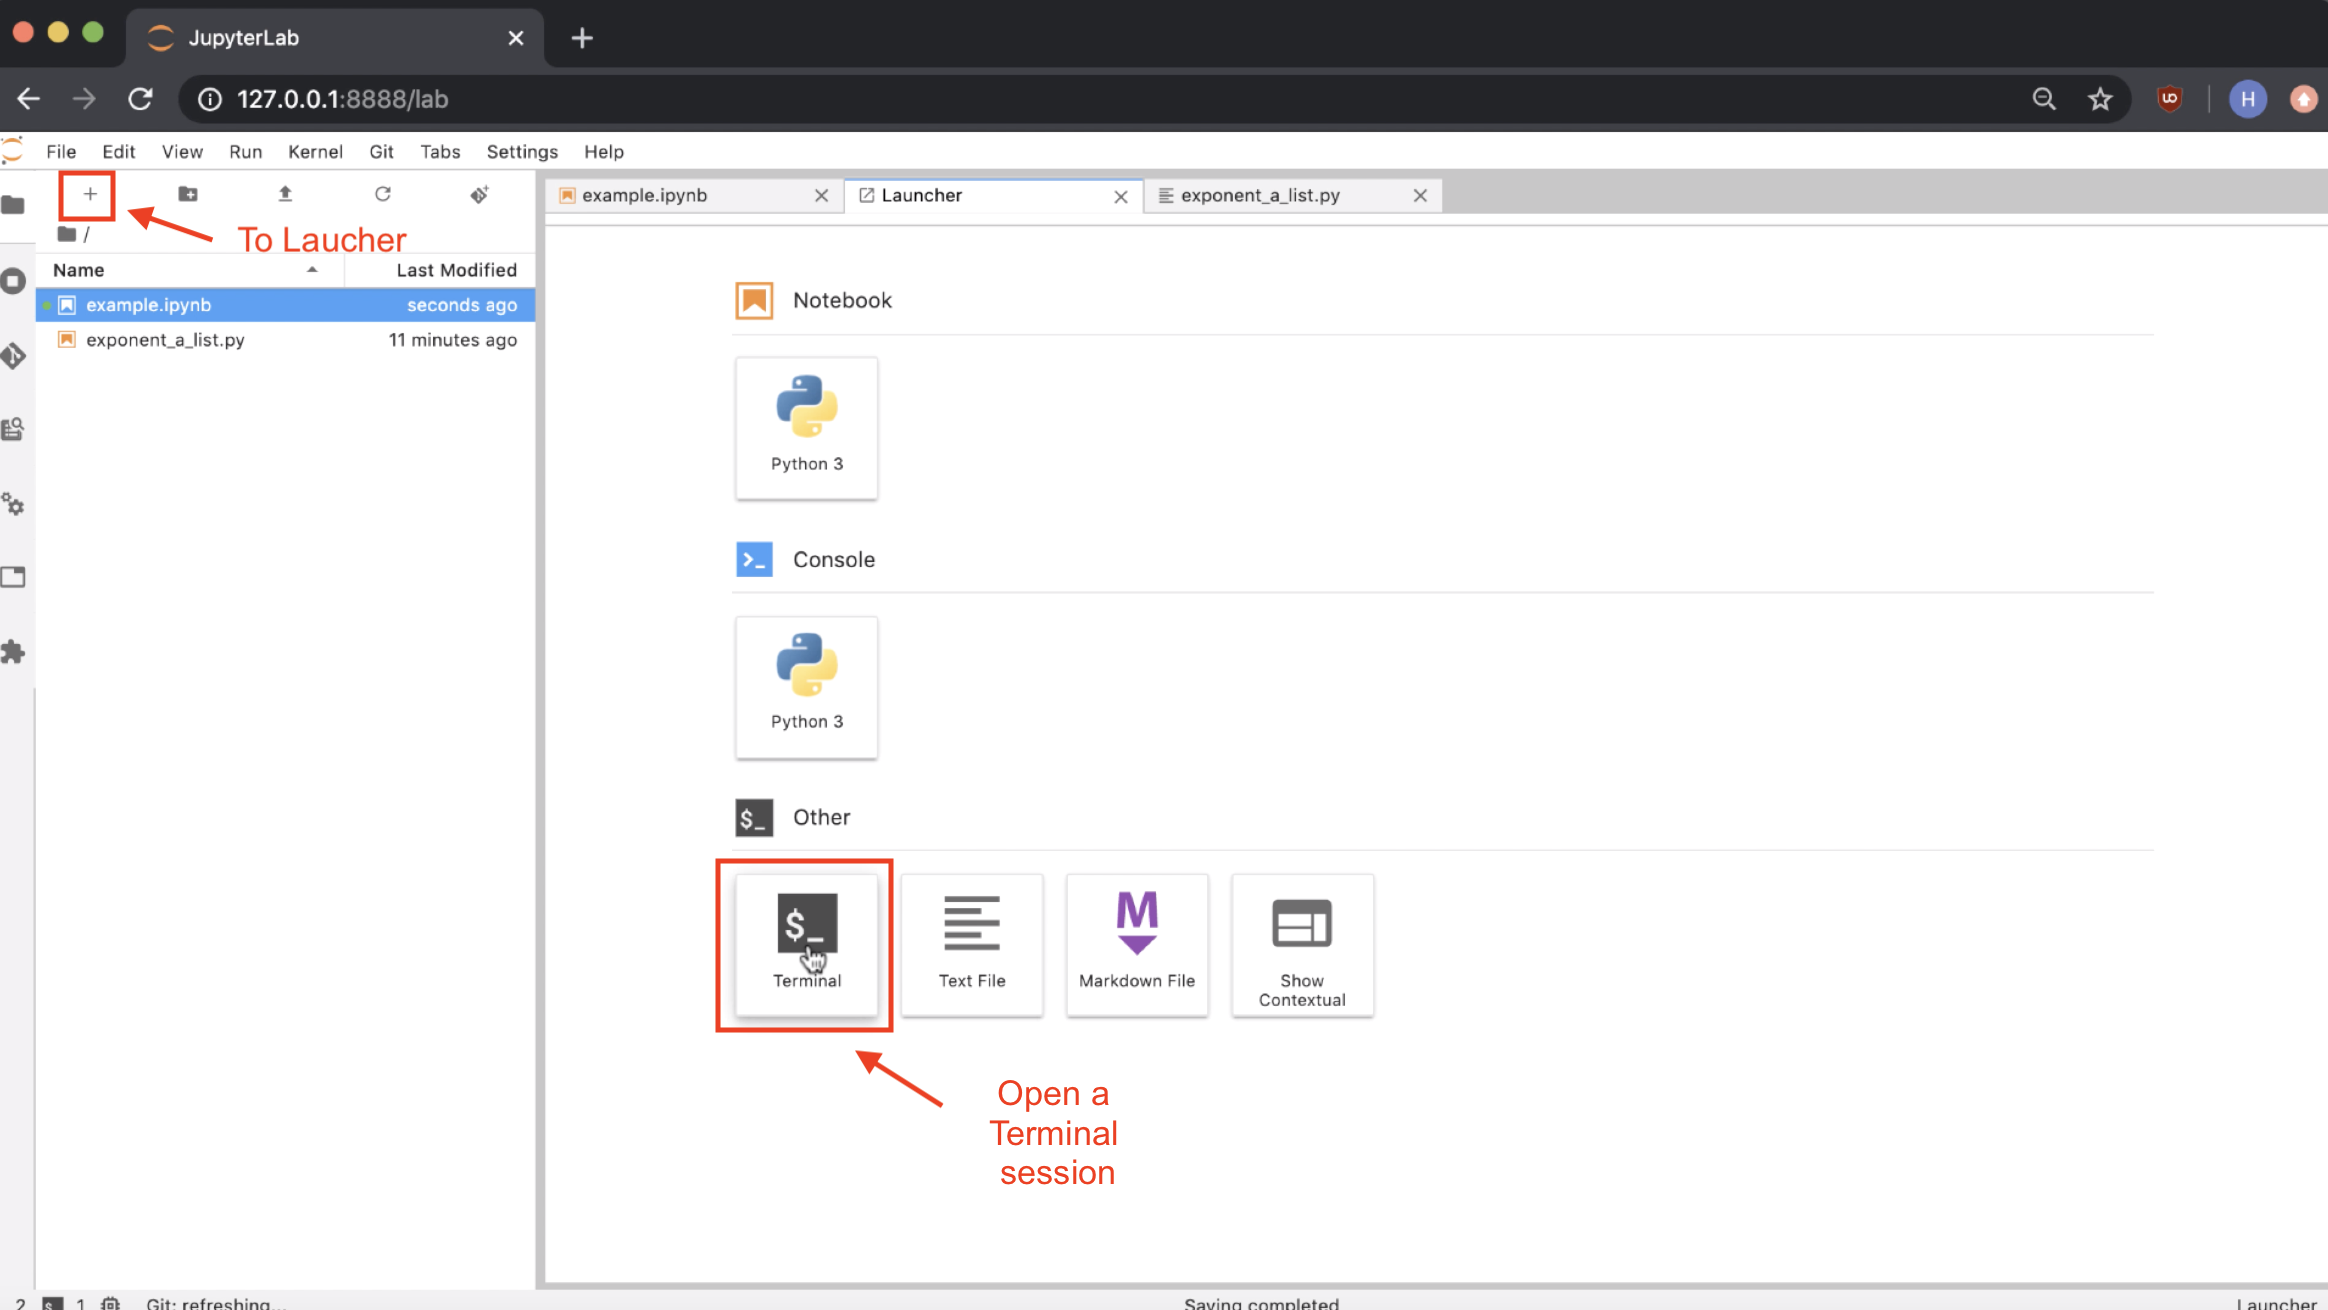
Task: Bookmark the page with the star icon
Action: coord(2100,99)
